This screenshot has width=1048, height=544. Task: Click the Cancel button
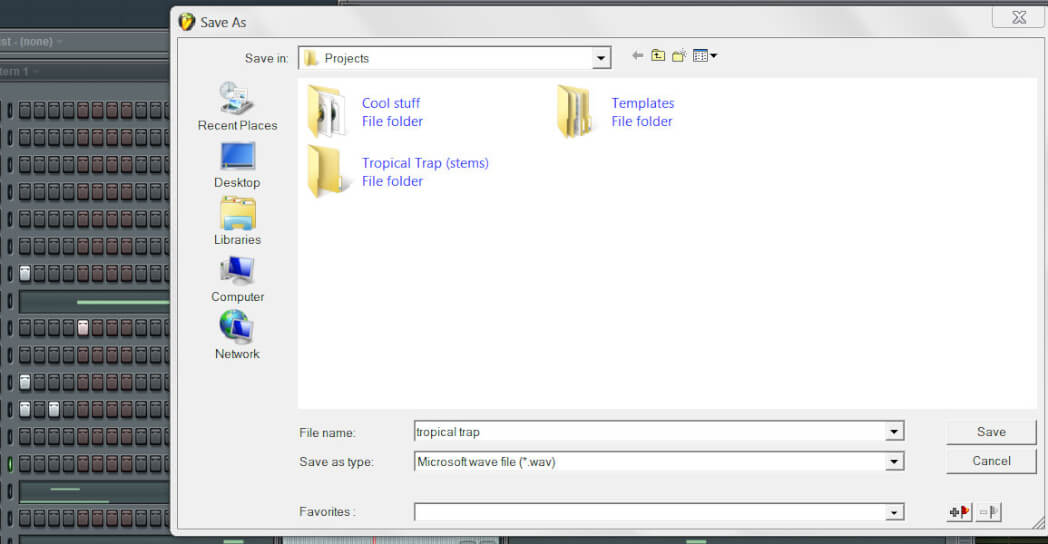pyautogui.click(x=991, y=461)
